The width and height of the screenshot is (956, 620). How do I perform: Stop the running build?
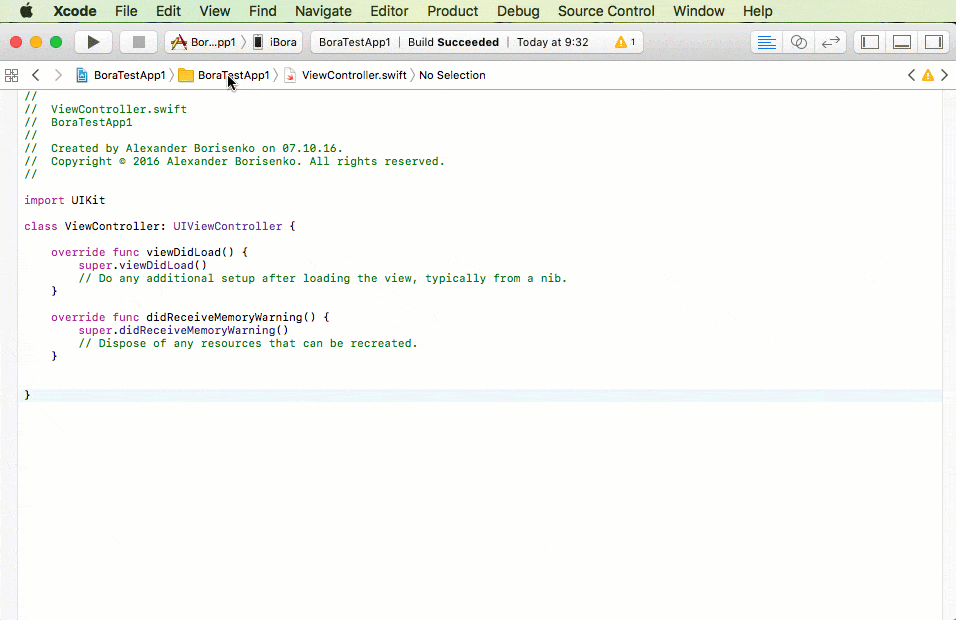coord(138,42)
